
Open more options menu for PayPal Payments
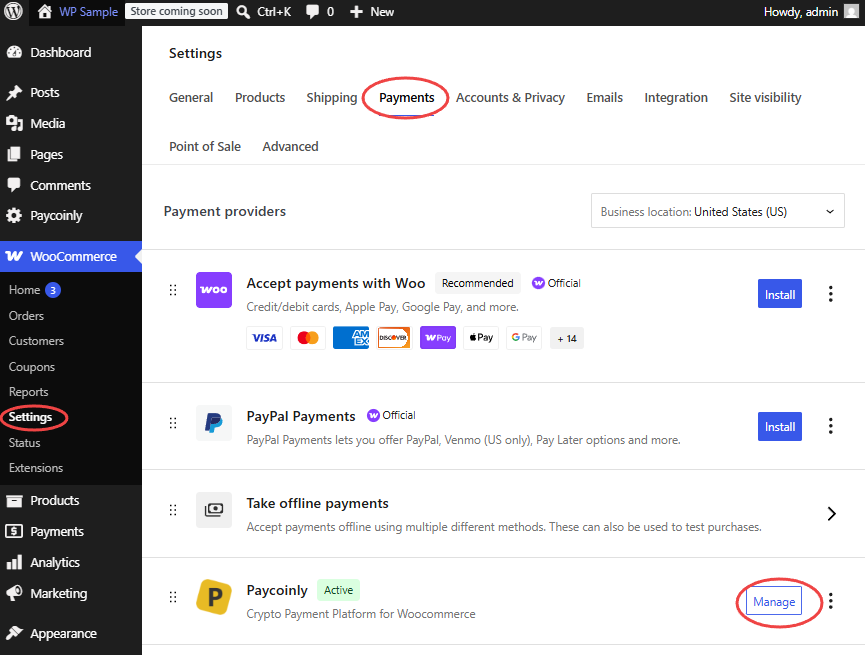[830, 425]
